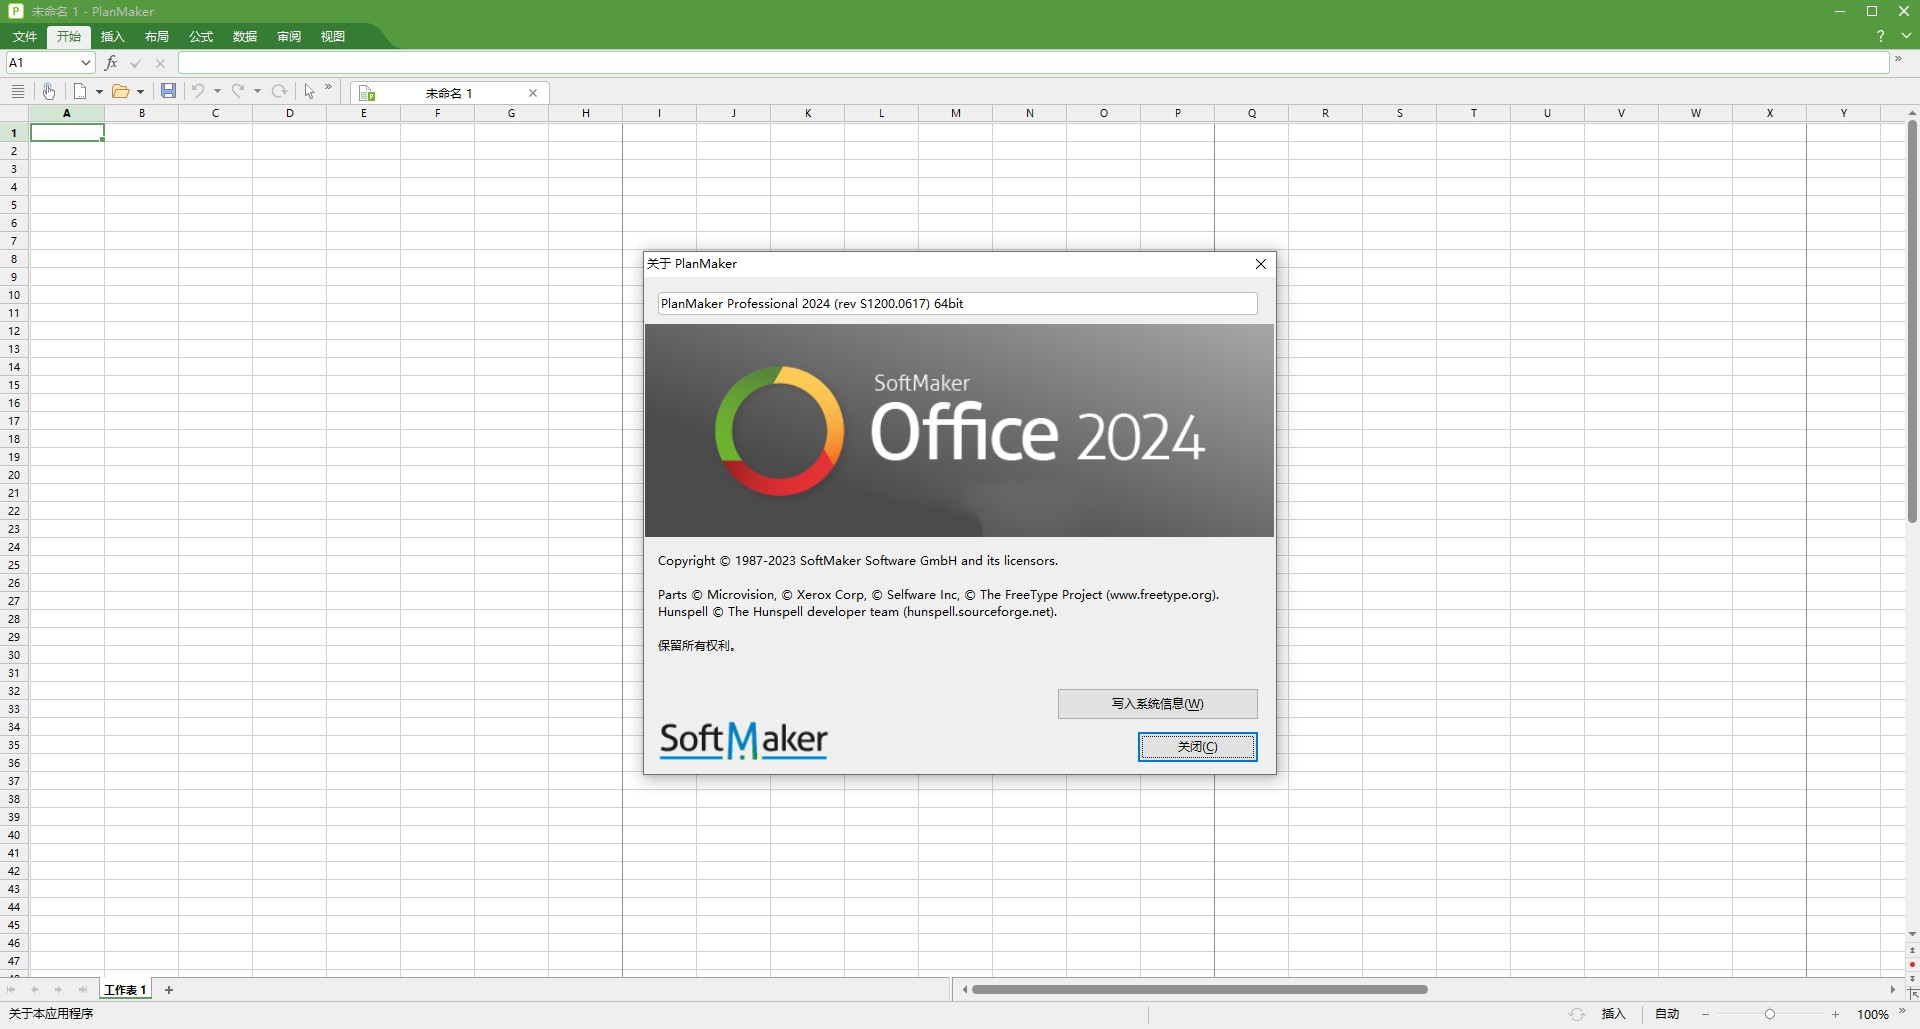Image resolution: width=1920 pixels, height=1029 pixels.
Task: Select row header 5
Action: pyautogui.click(x=14, y=205)
